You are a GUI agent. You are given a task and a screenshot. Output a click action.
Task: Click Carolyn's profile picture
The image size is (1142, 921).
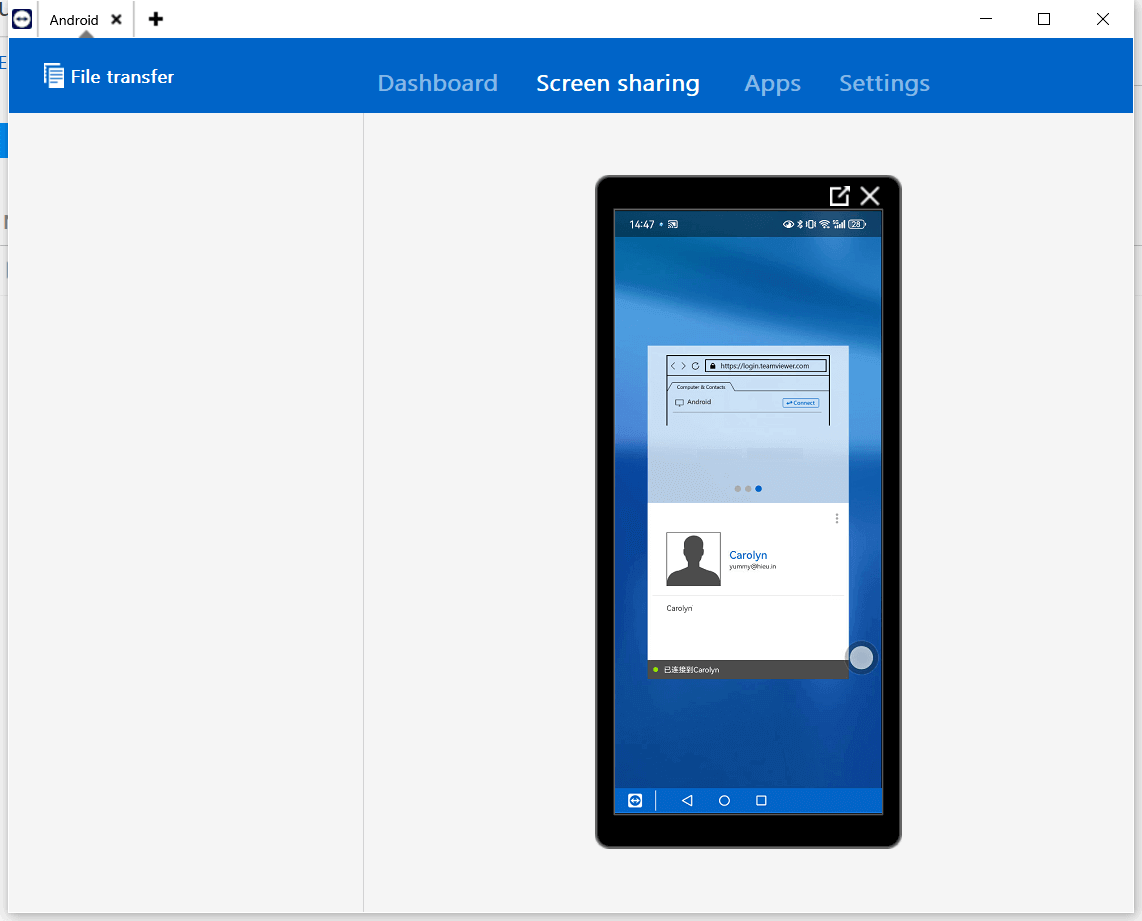693,558
